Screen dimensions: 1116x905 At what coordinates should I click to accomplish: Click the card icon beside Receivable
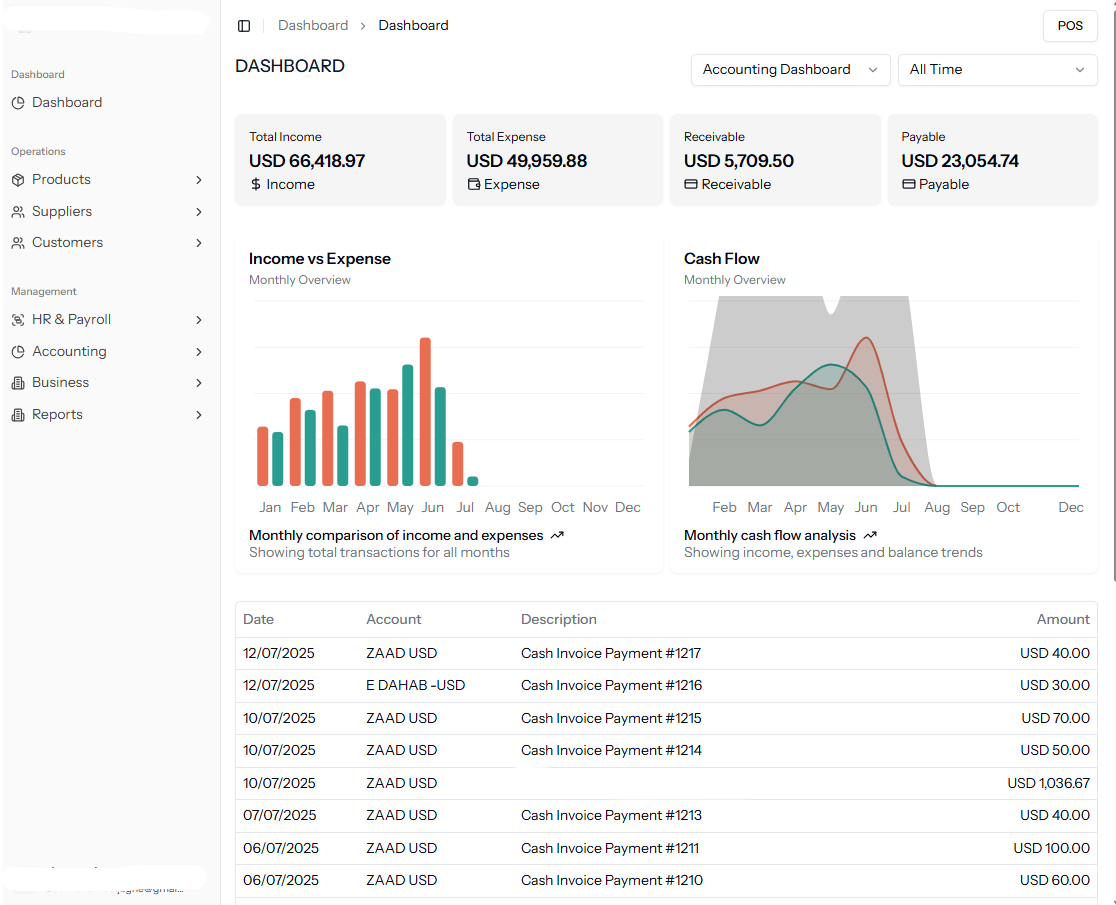click(x=690, y=184)
